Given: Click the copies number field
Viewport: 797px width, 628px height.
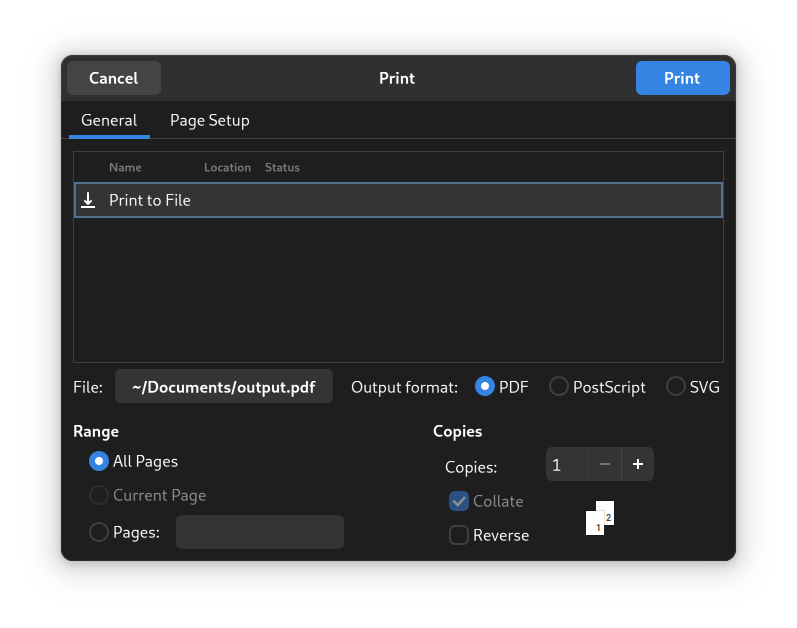Looking at the screenshot, I should [567, 464].
